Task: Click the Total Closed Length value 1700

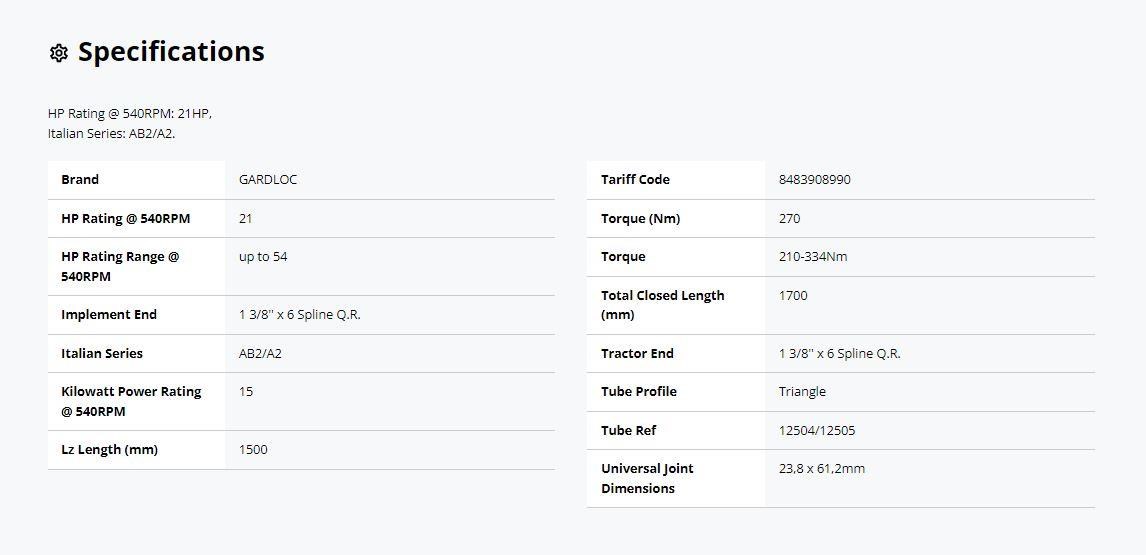Action: tap(793, 296)
